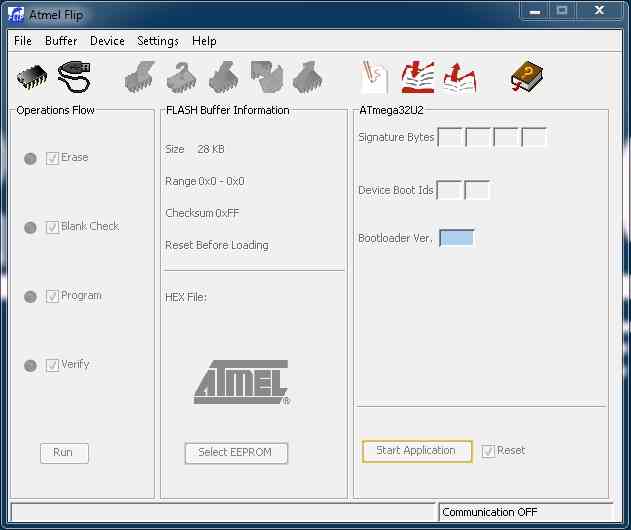This screenshot has height=530, width=631.
Task: Click the Load HEX File book icon
Action: click(x=417, y=76)
